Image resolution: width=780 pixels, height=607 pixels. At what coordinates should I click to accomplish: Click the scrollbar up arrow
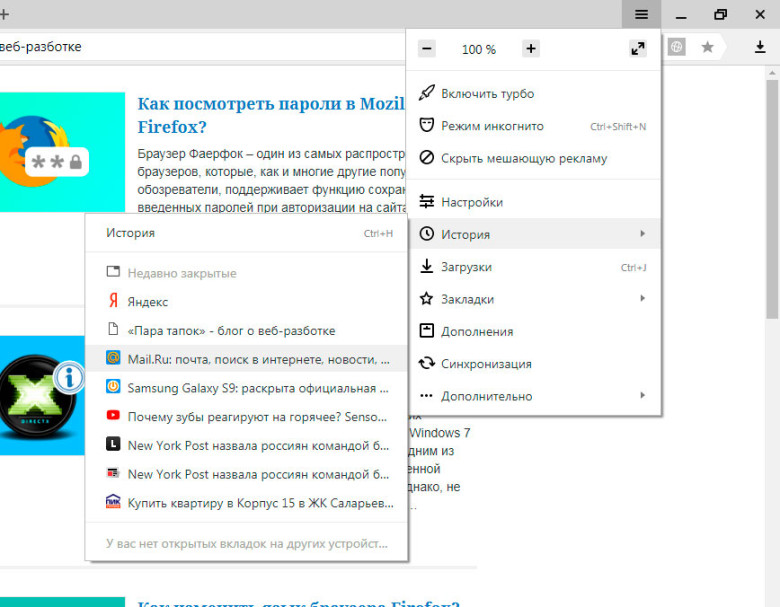[772, 73]
